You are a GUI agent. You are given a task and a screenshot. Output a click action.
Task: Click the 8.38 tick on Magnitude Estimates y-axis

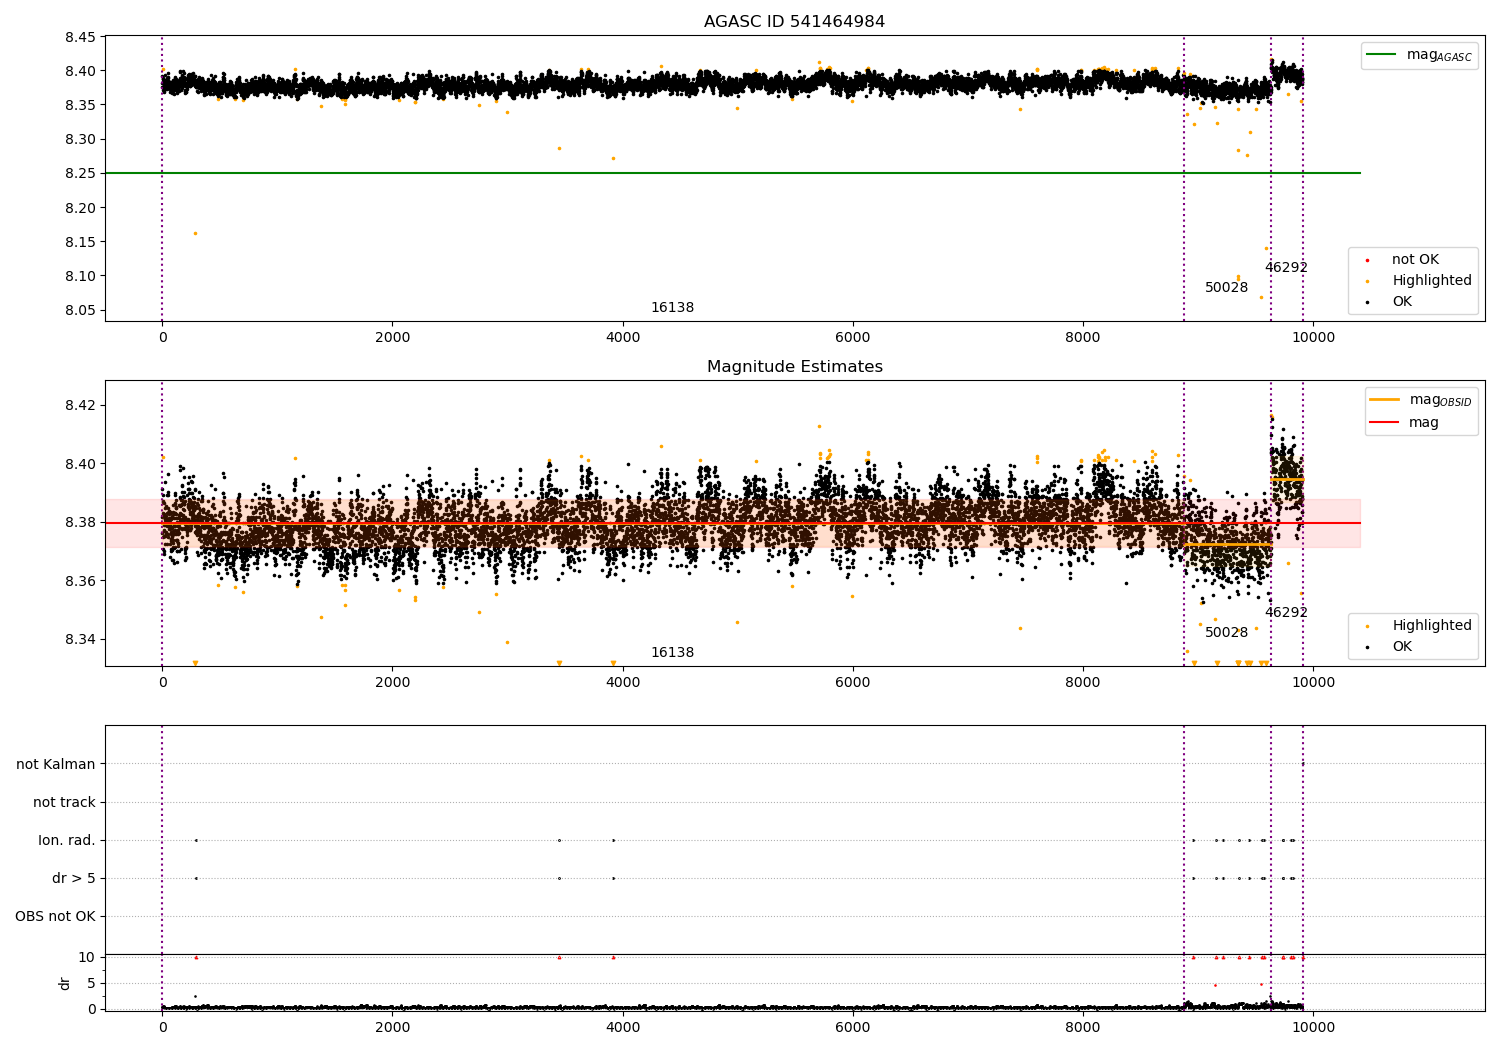[79, 523]
